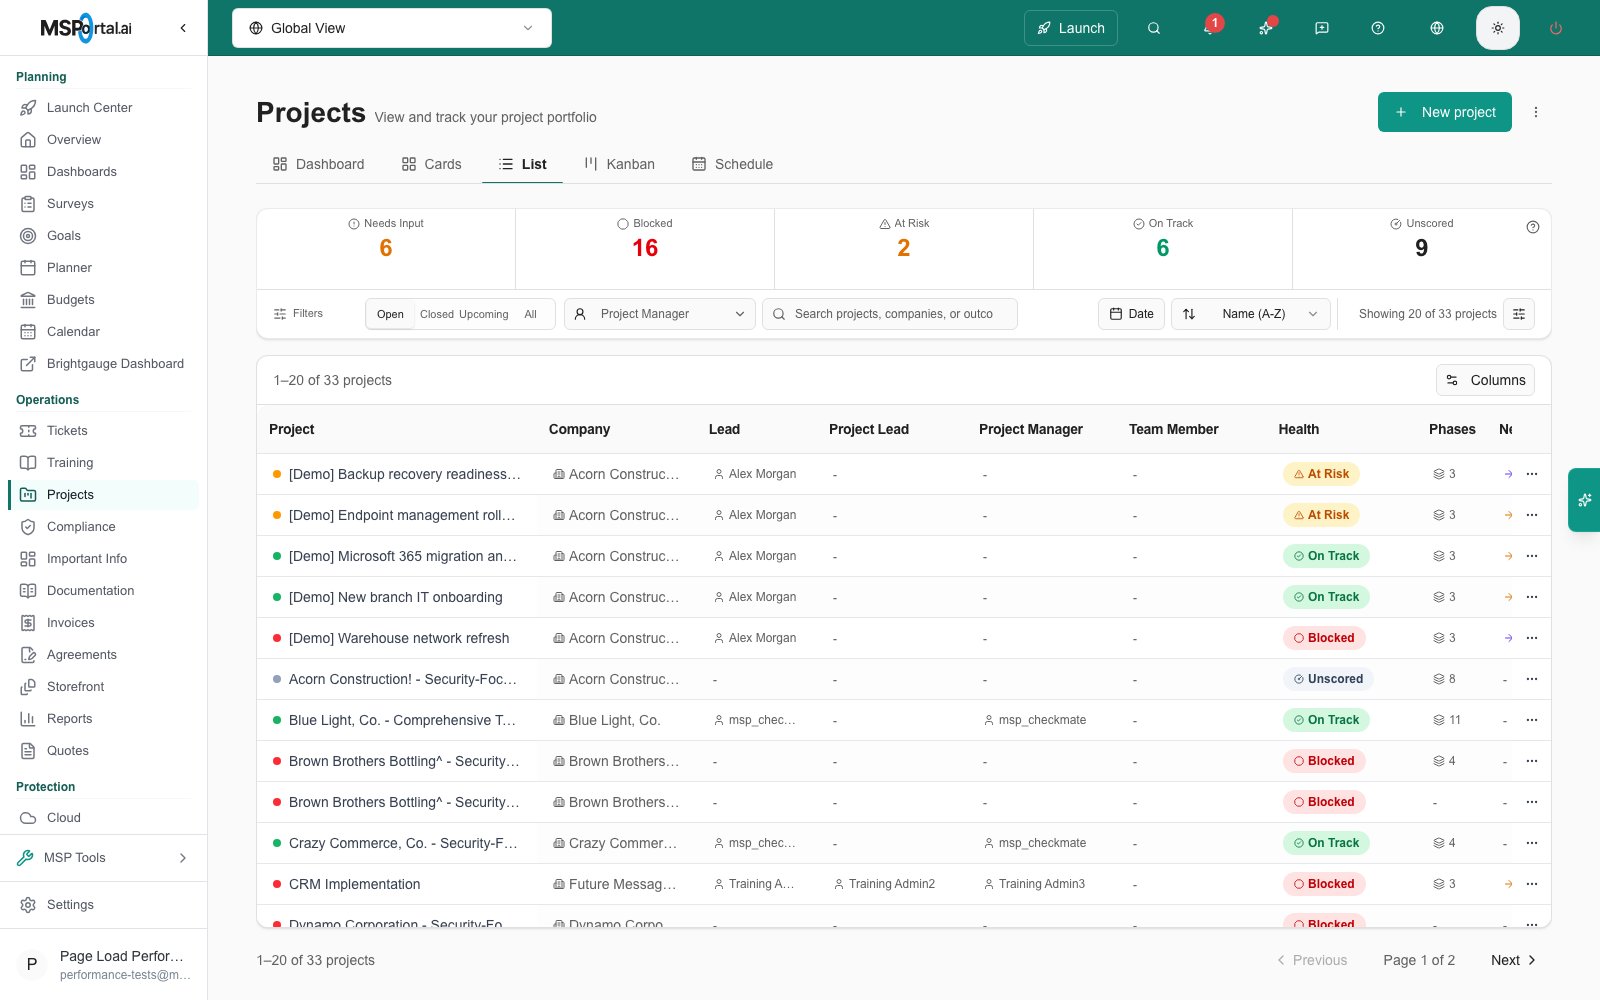Click the Date button
The height and width of the screenshot is (1000, 1600).
tap(1131, 314)
